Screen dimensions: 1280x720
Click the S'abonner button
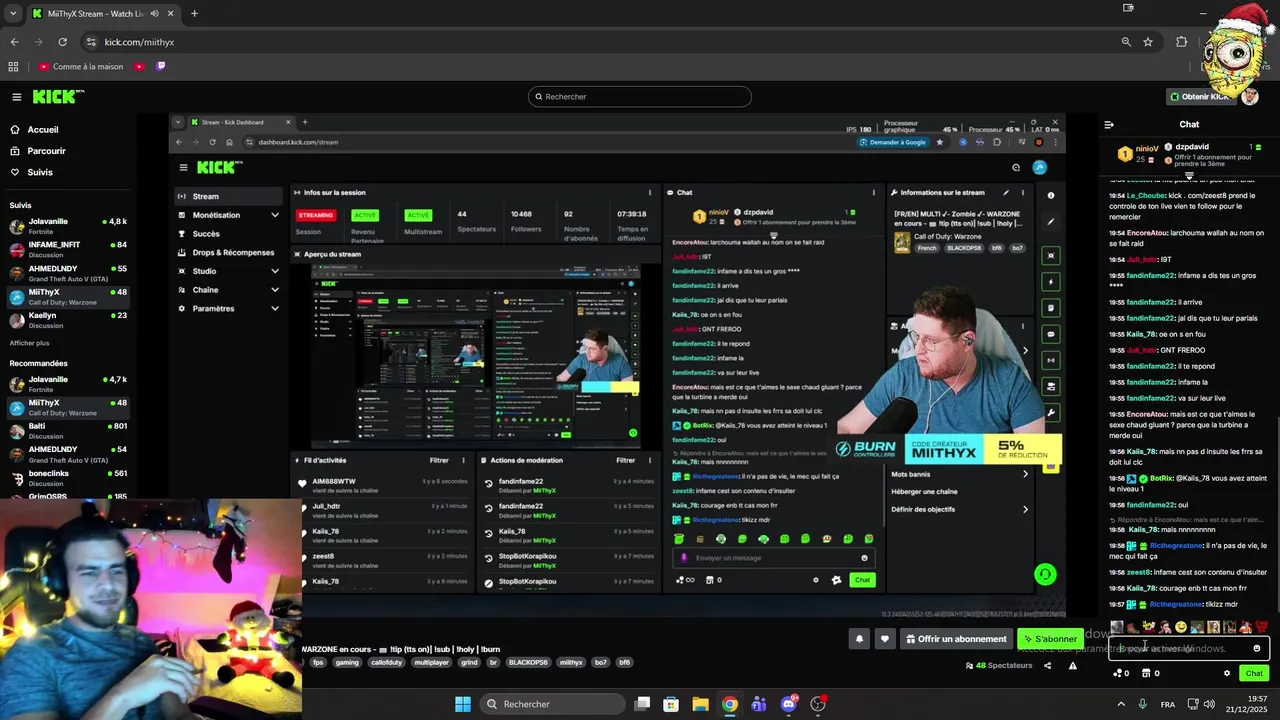1049,639
